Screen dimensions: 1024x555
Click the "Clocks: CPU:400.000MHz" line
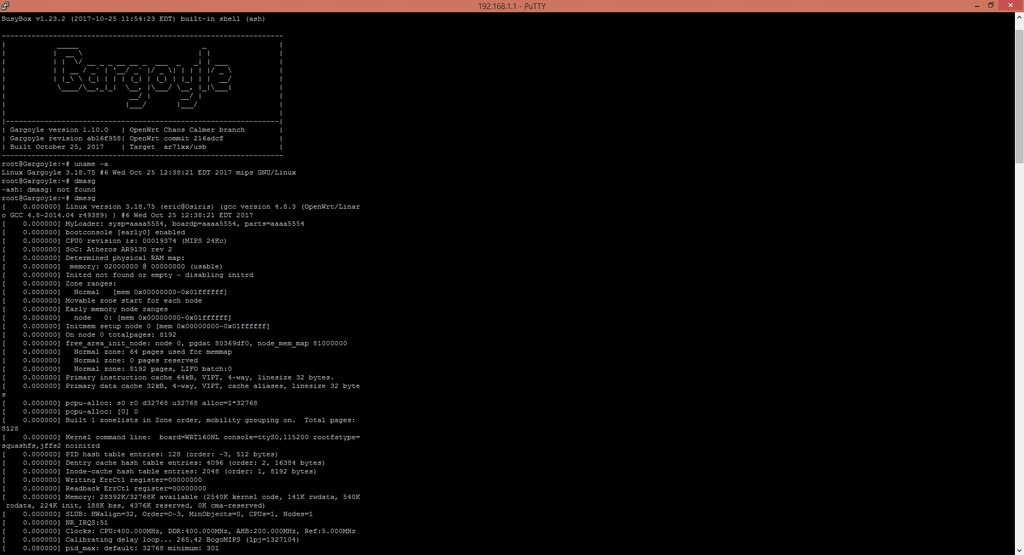coord(178,531)
